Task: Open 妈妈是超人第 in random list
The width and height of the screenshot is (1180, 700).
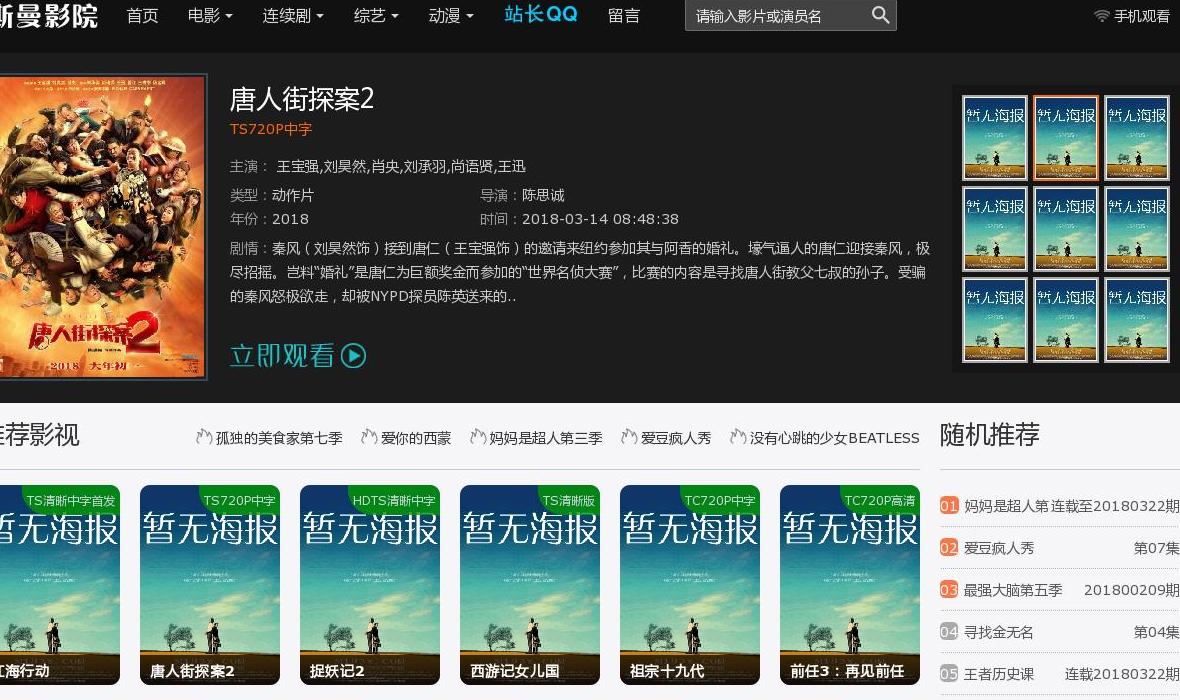Action: (1006, 506)
